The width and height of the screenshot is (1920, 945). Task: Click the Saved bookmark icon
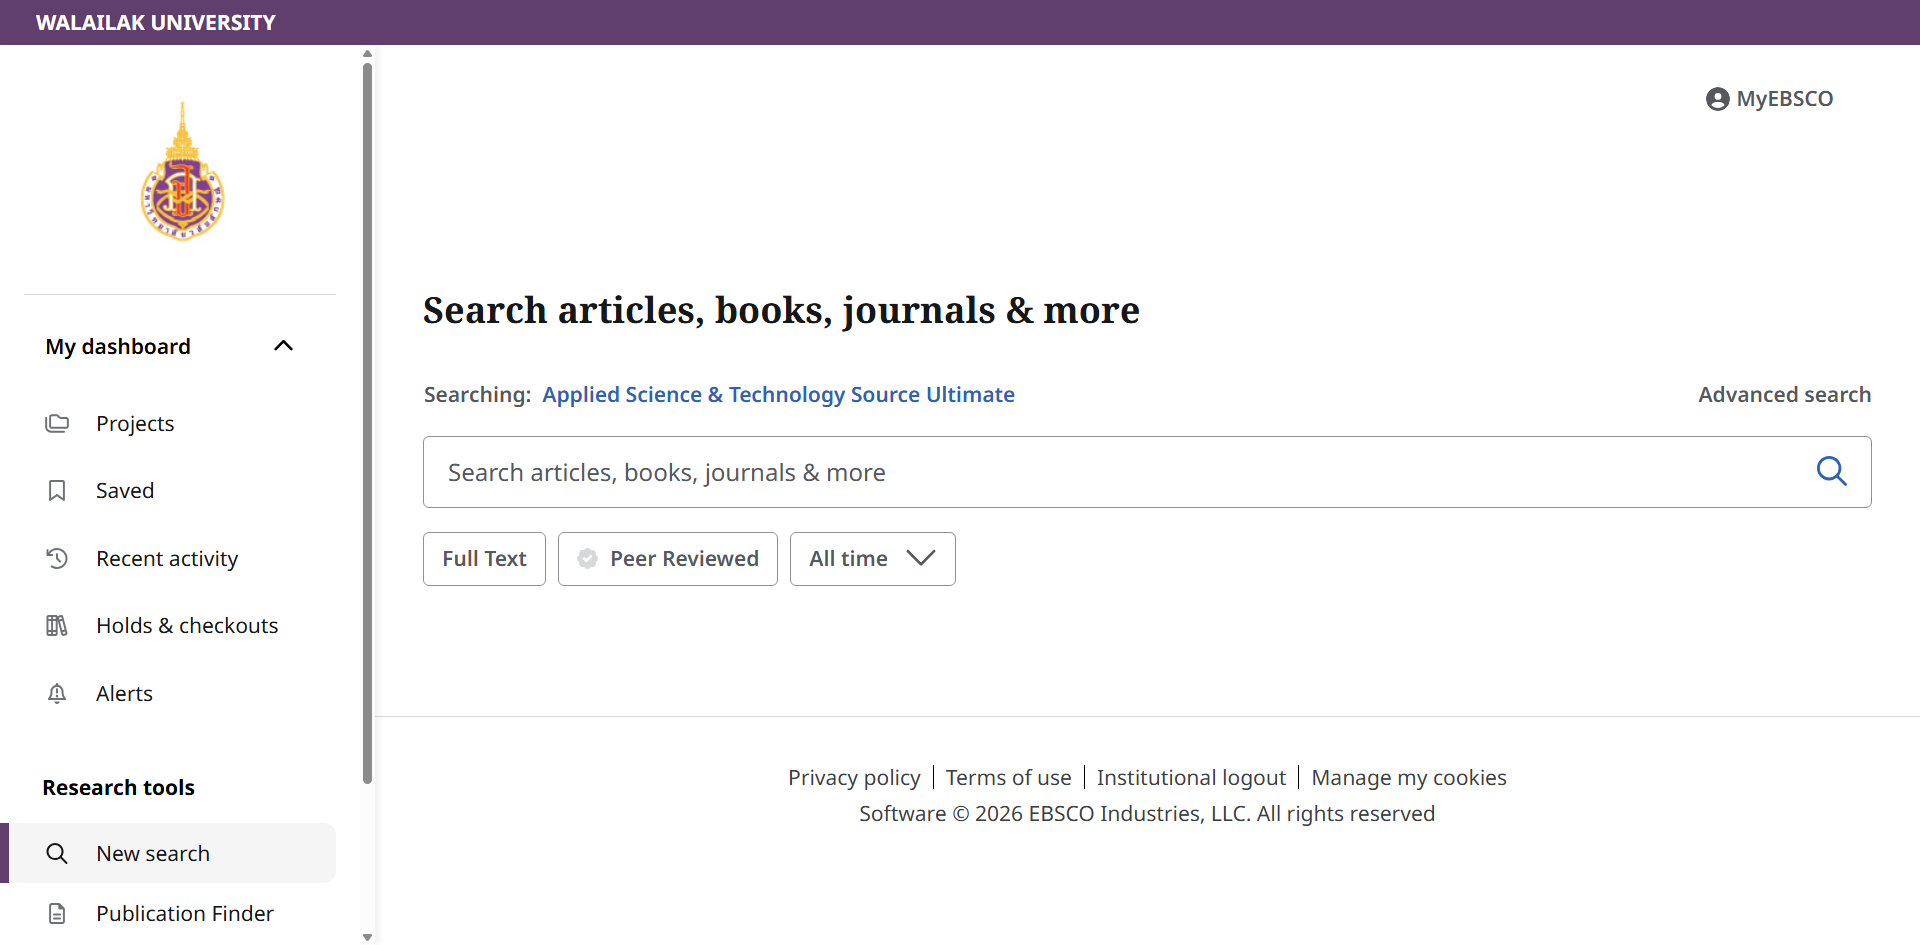click(57, 490)
